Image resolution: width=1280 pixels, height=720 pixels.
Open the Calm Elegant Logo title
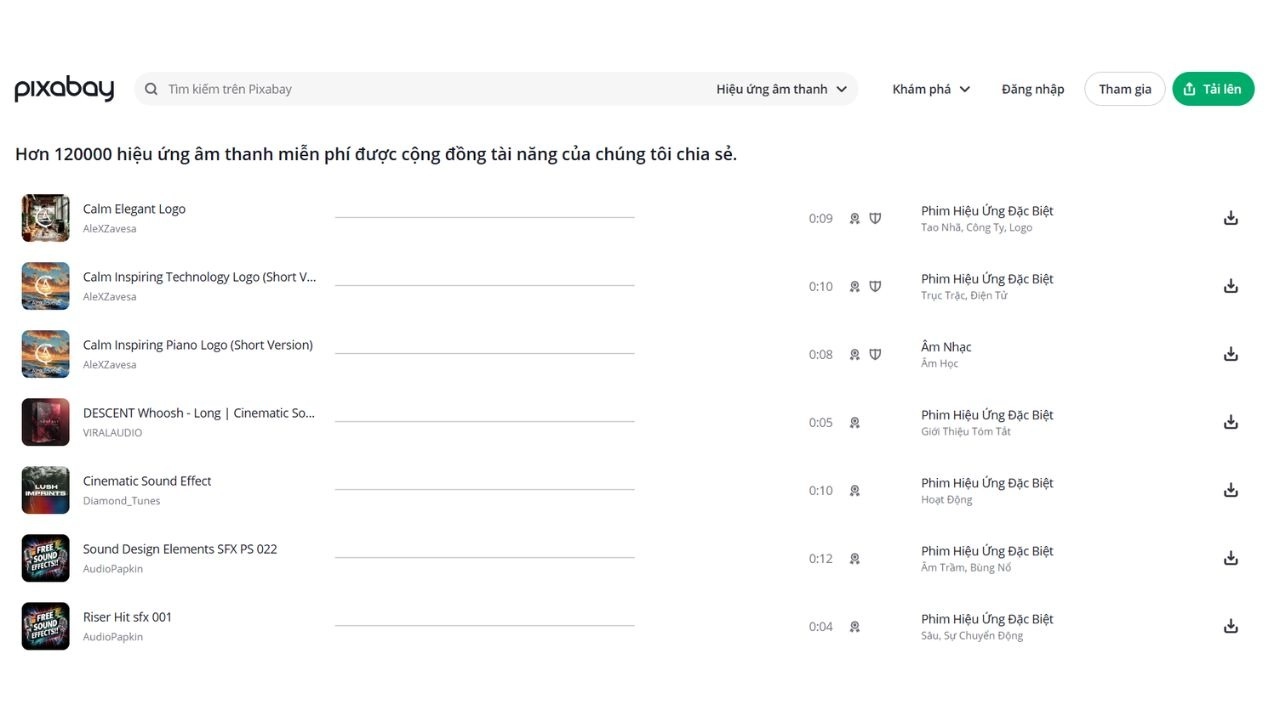(x=134, y=209)
